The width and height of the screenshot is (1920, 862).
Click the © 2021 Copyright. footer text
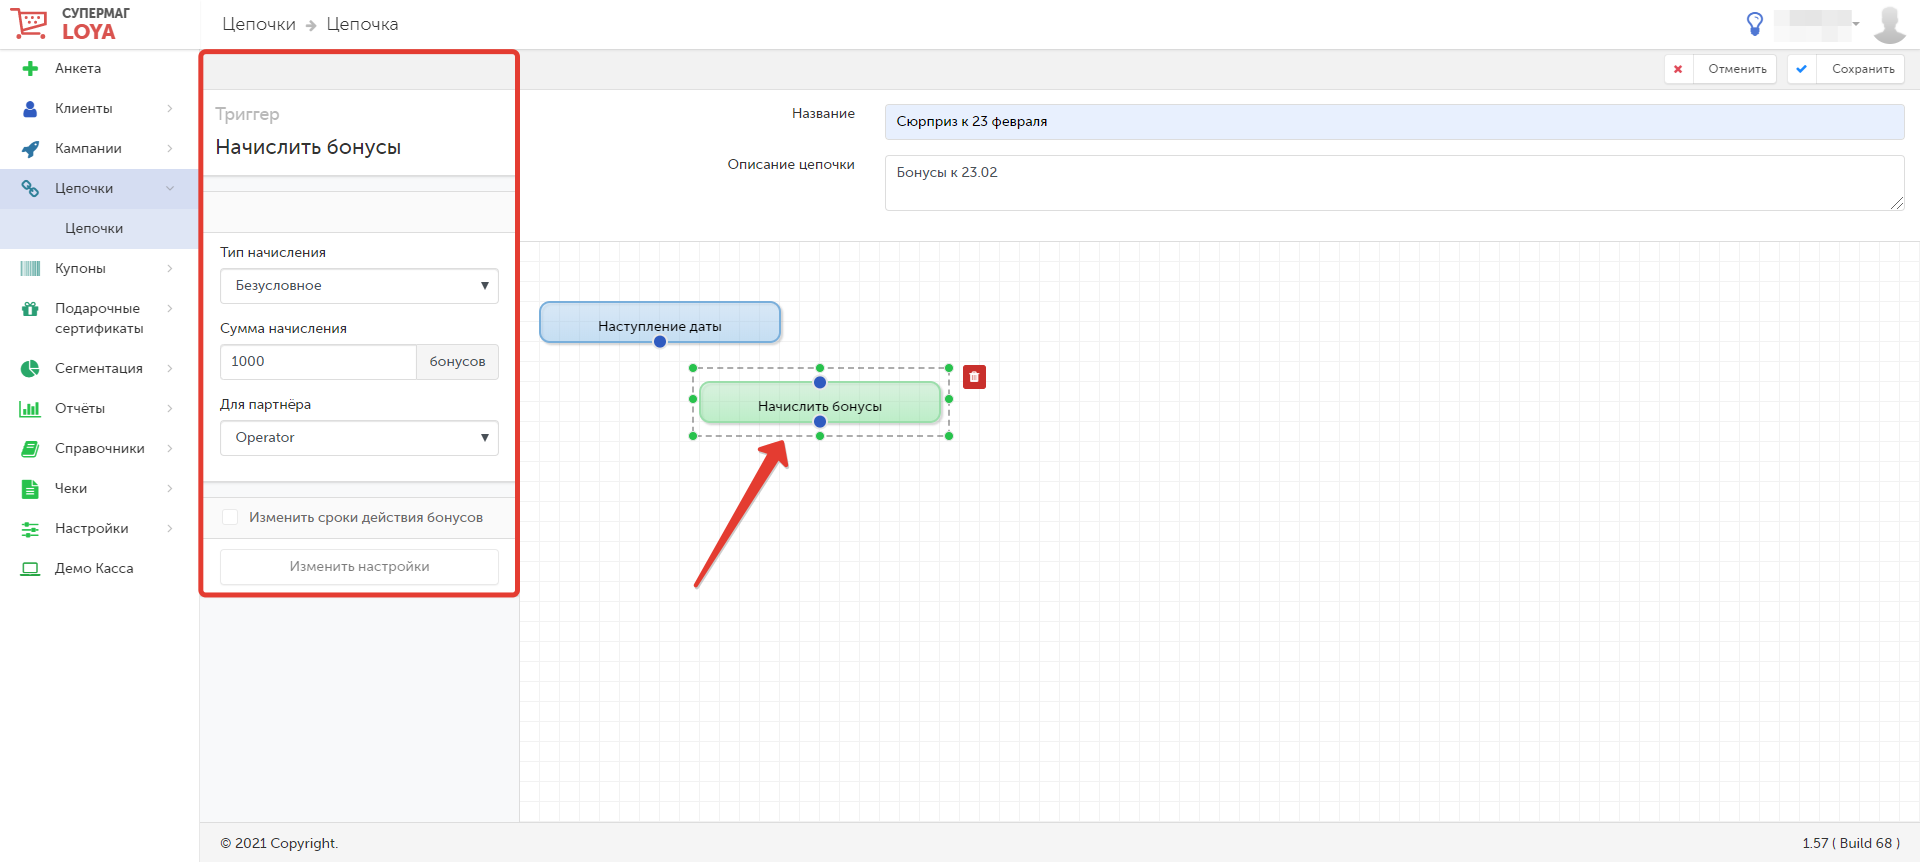[x=279, y=843]
